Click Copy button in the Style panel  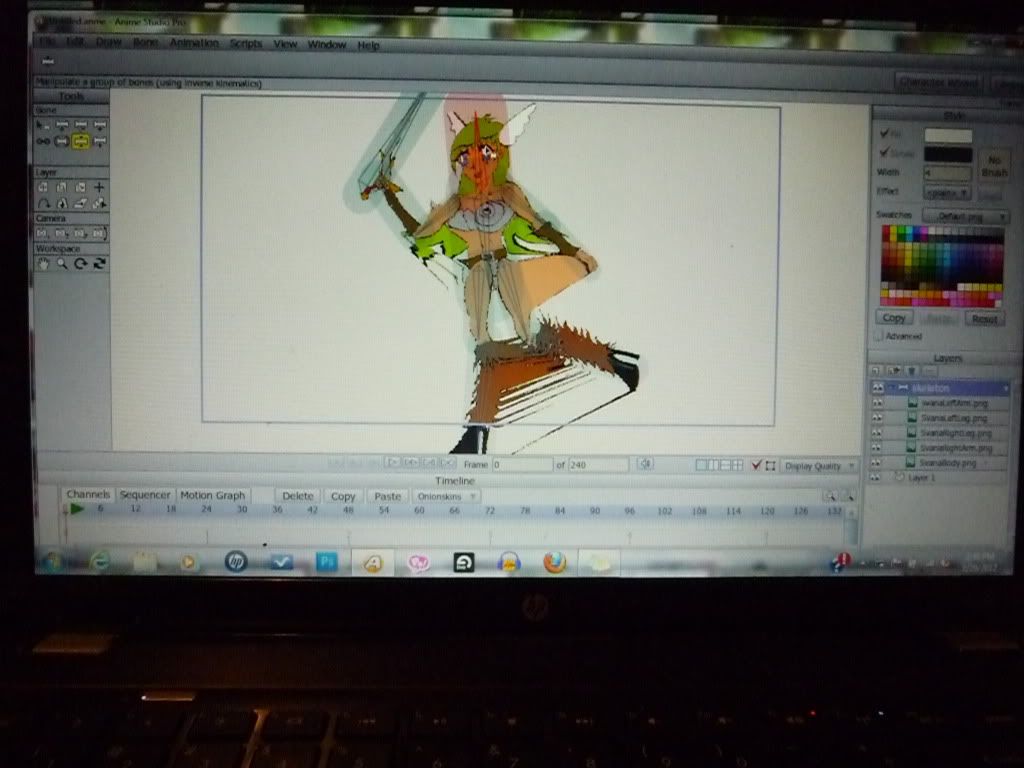(x=893, y=317)
